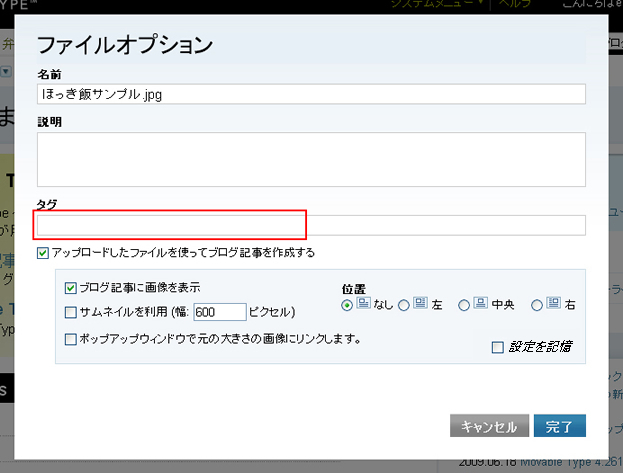Screen dimensions: 623x473
Task: Enable the popup window link checkbox
Action: pyautogui.click(x=71, y=339)
